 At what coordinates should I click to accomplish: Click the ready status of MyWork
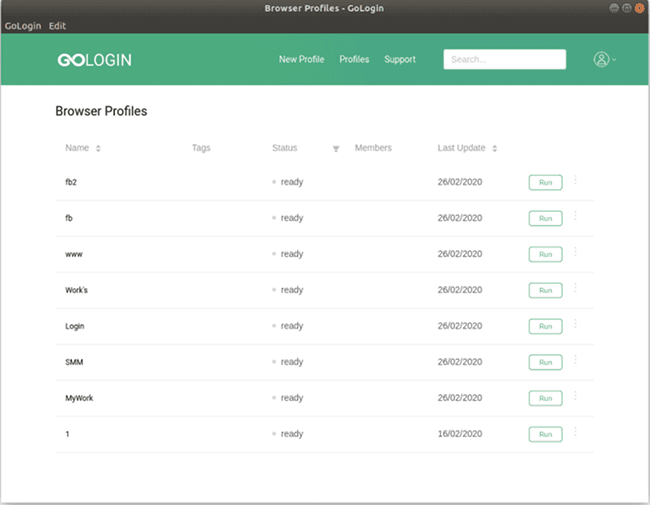pos(292,398)
